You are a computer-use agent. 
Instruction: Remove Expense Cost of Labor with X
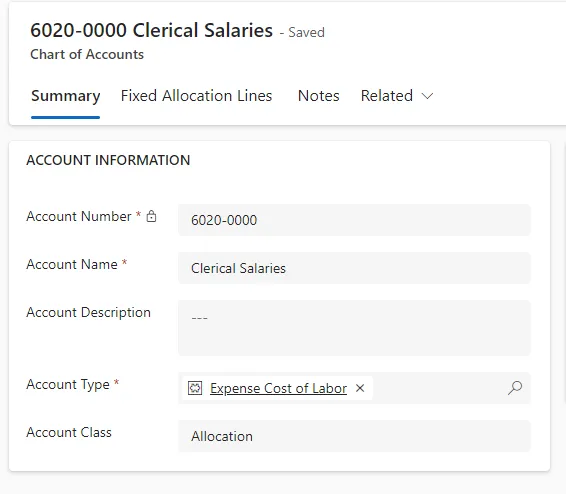coord(360,388)
